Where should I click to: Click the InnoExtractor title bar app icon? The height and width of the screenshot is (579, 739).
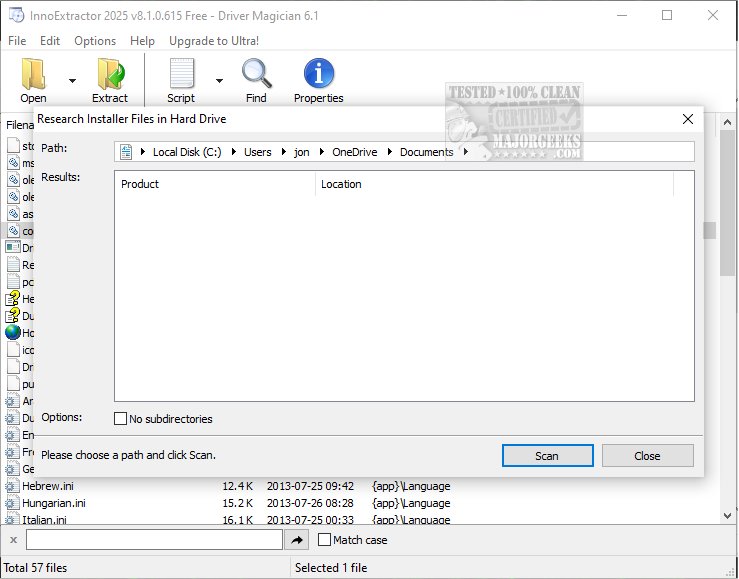click(x=16, y=16)
